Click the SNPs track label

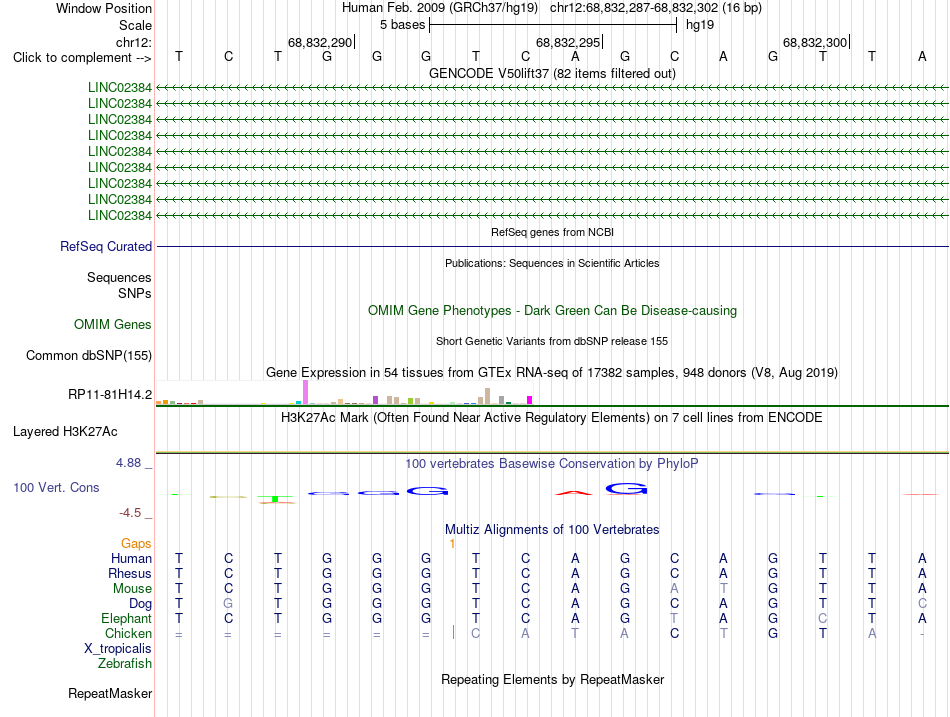pyautogui.click(x=135, y=293)
